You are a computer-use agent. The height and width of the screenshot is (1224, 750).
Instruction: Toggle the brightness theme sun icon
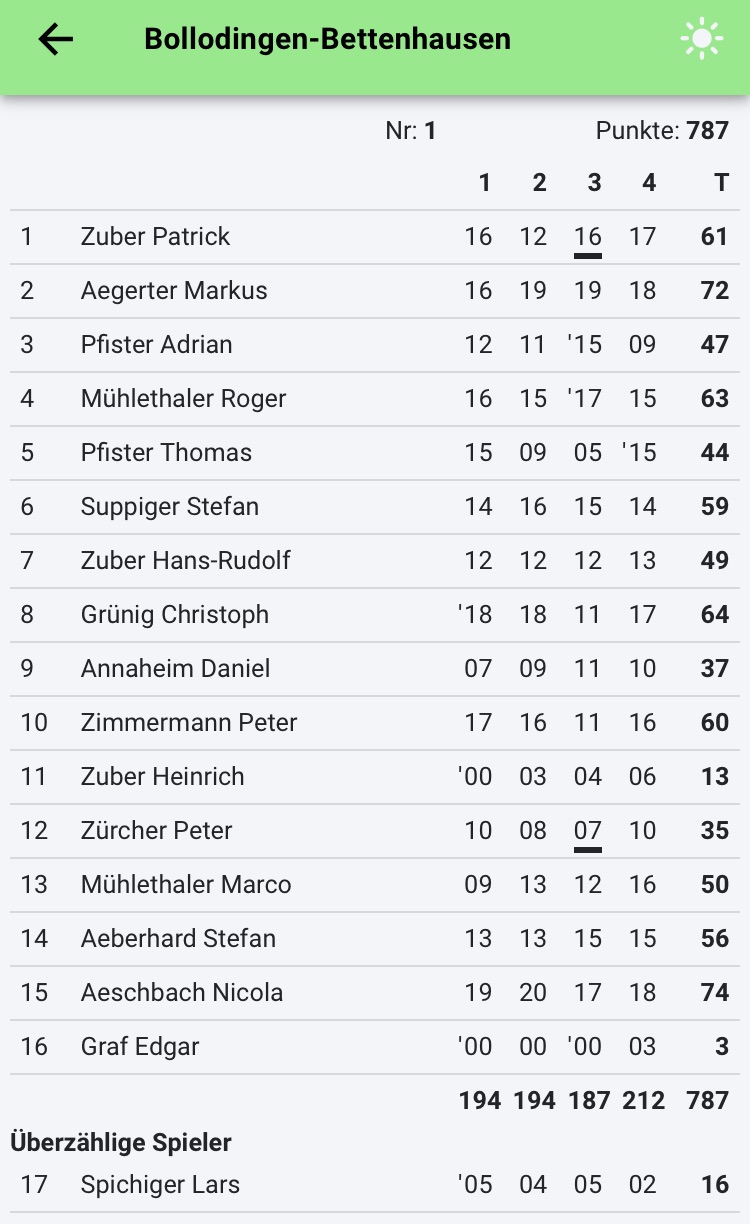(701, 39)
